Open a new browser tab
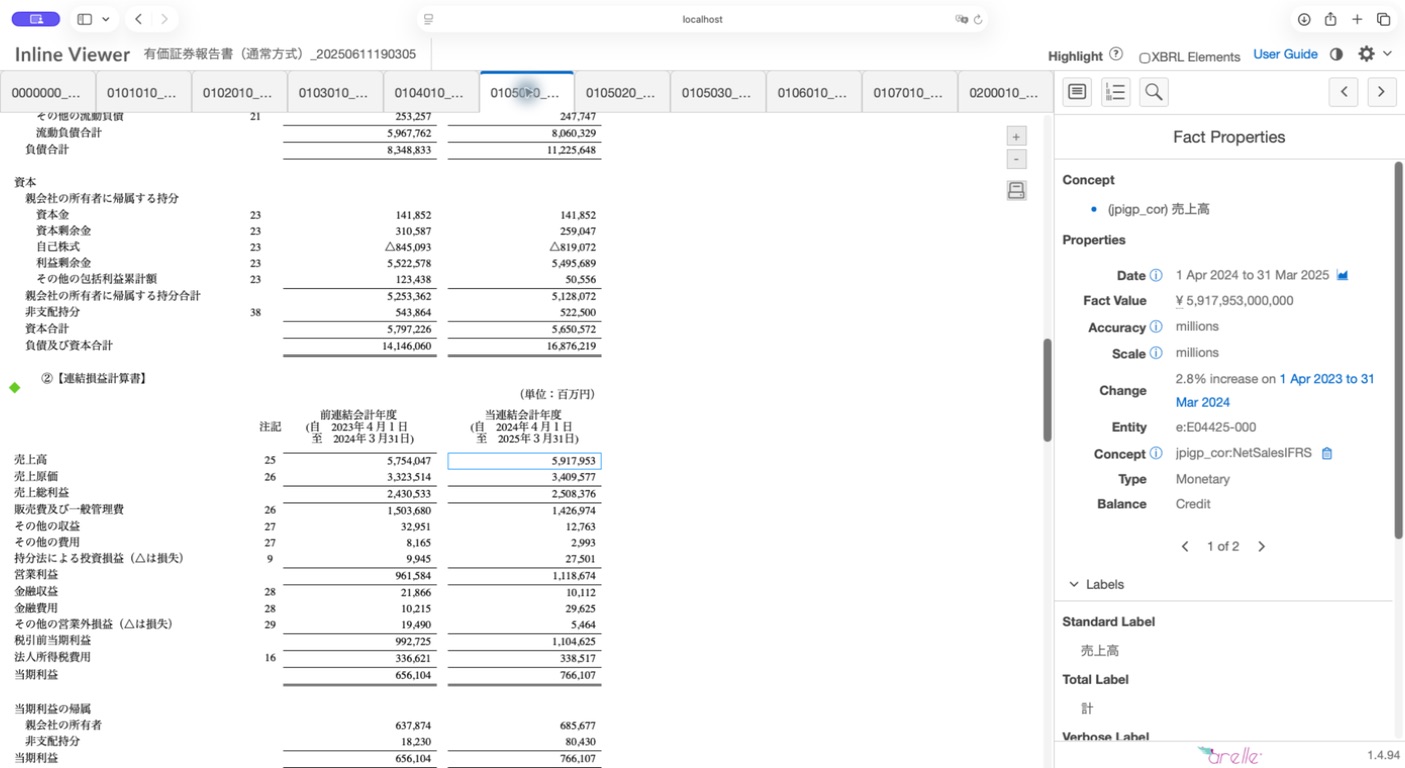The width and height of the screenshot is (1405, 768). coord(1357,19)
